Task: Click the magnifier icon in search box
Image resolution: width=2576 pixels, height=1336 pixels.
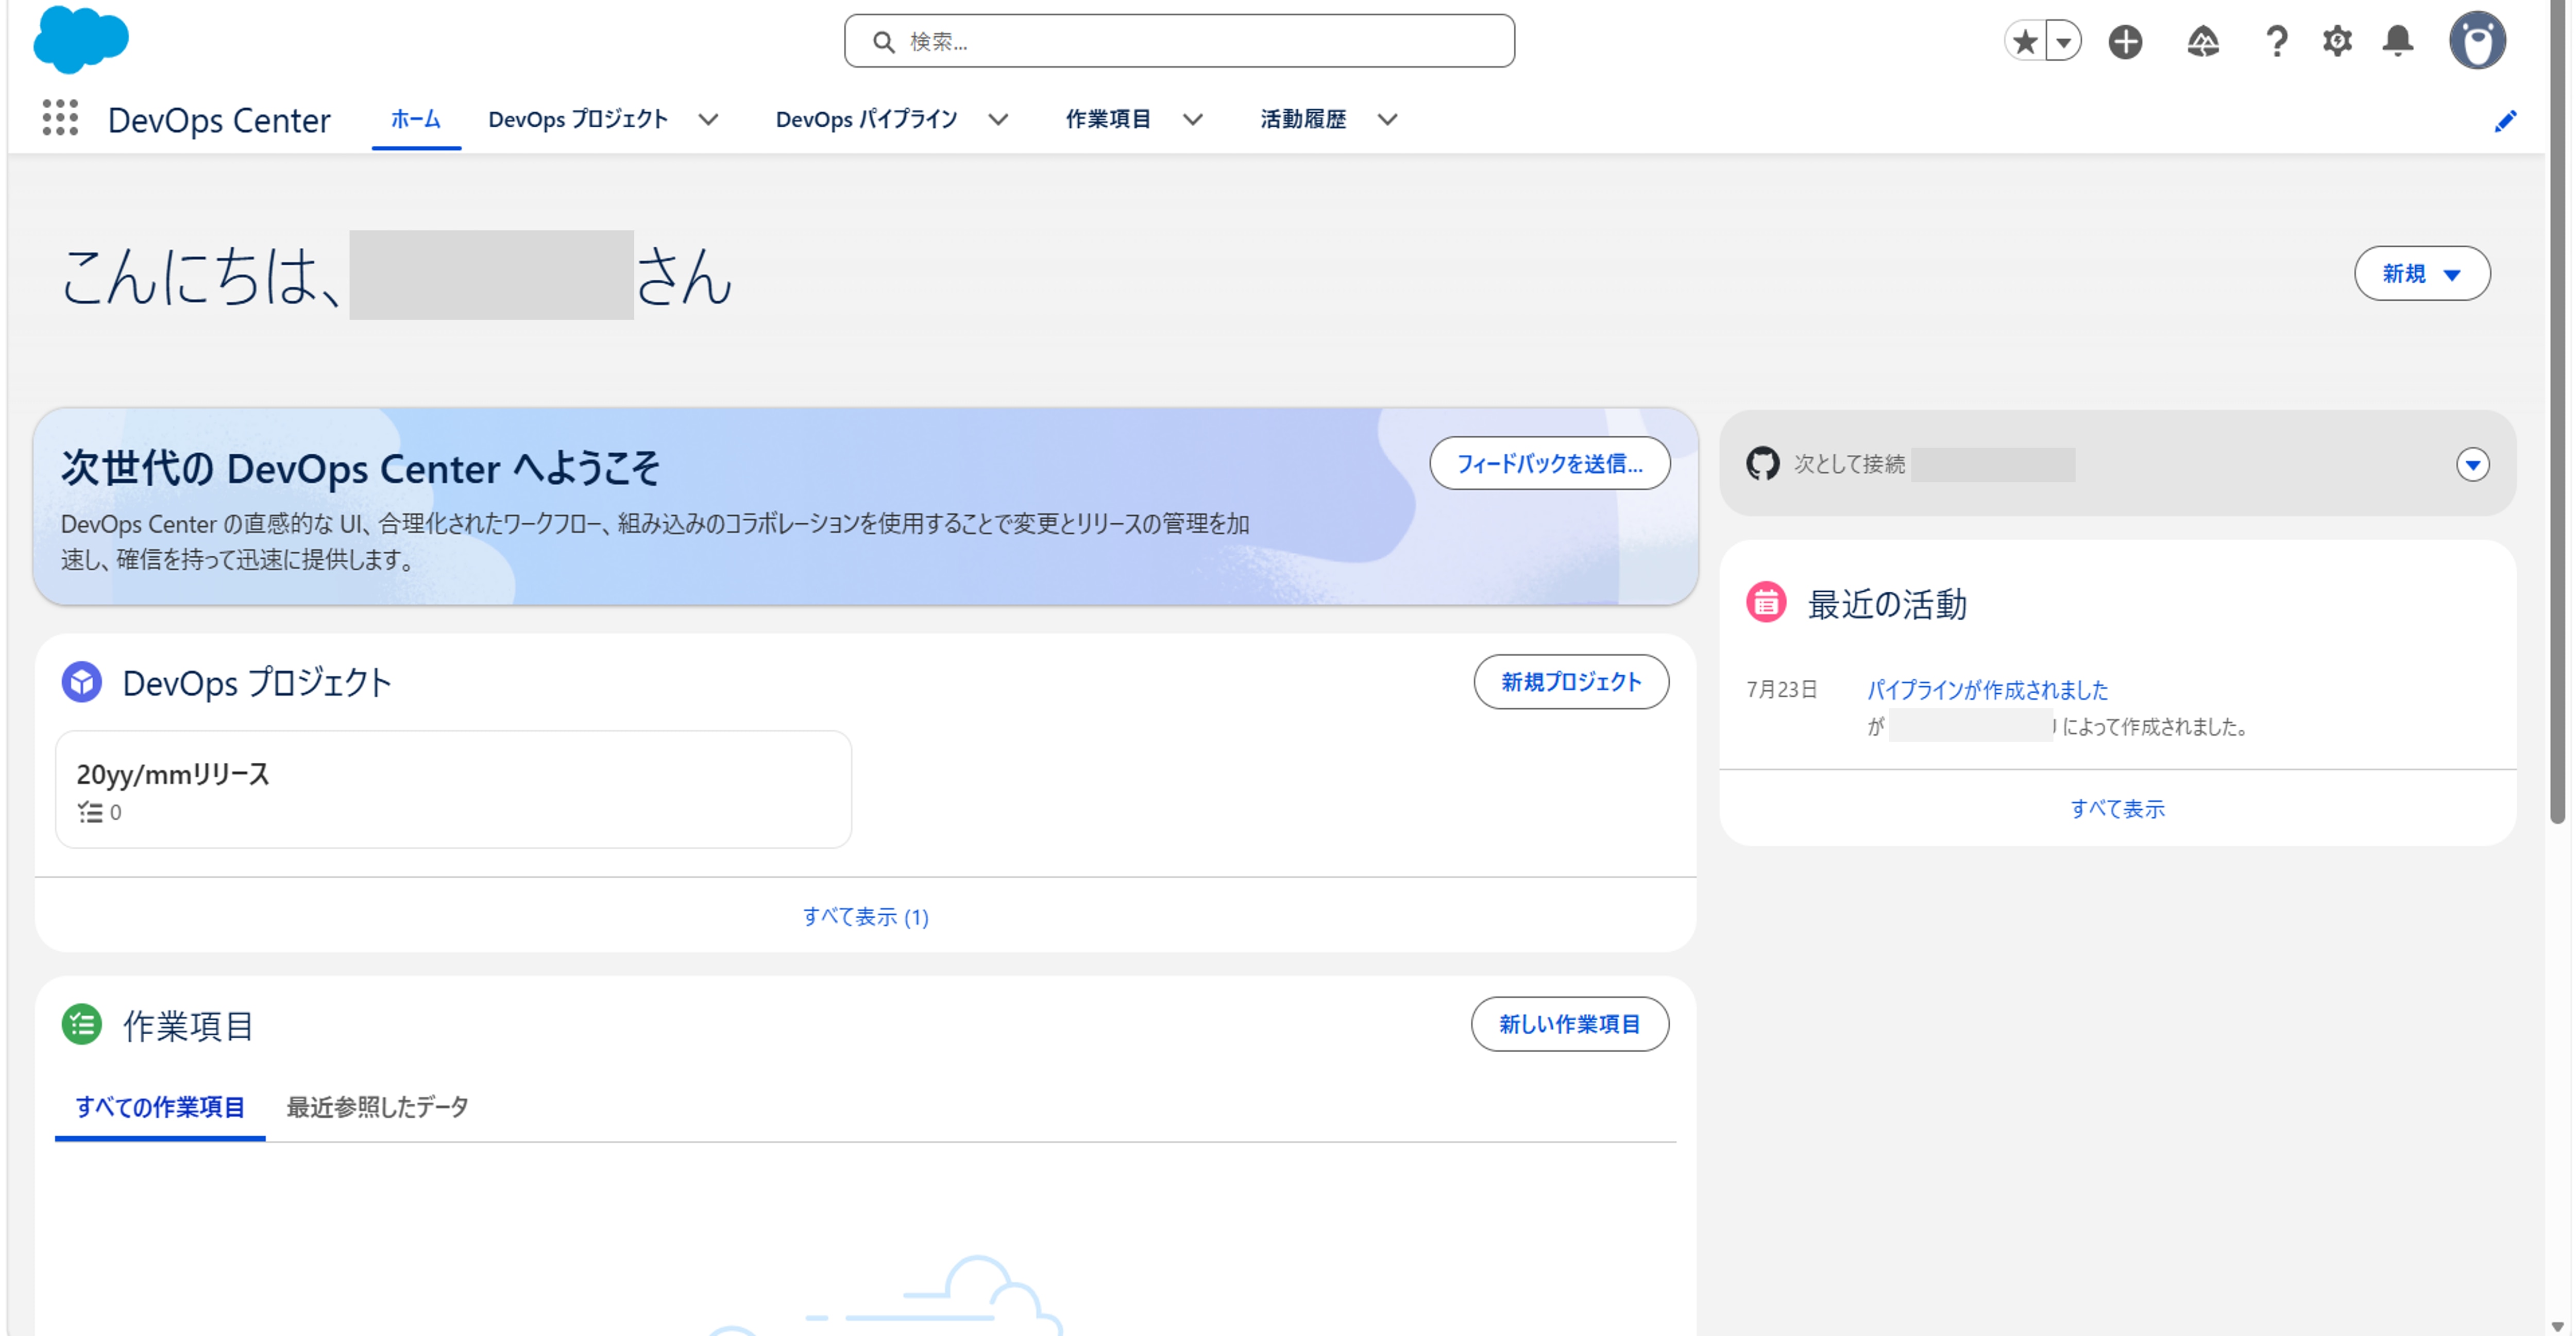Action: [x=883, y=41]
